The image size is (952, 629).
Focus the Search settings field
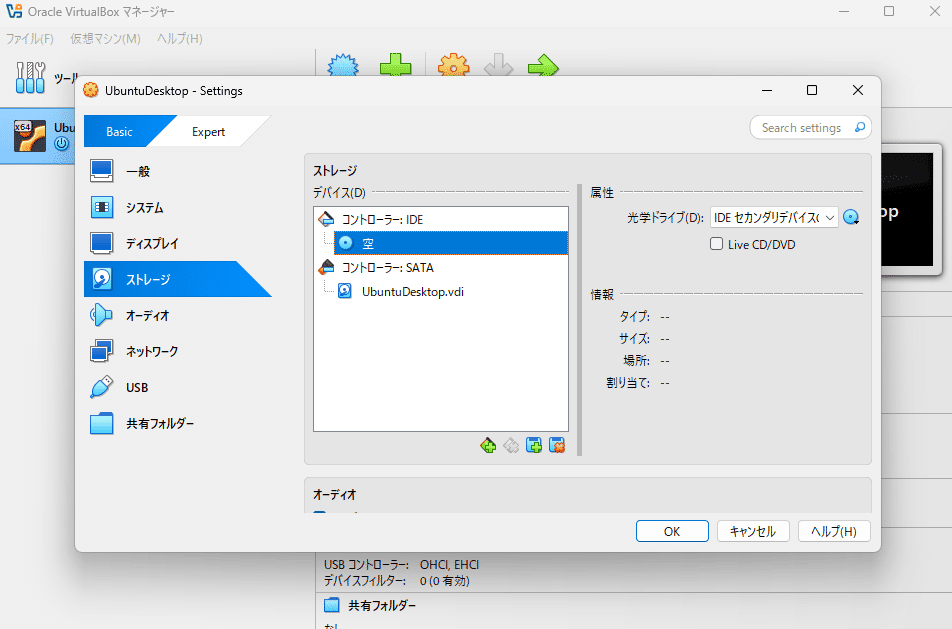[x=811, y=128]
